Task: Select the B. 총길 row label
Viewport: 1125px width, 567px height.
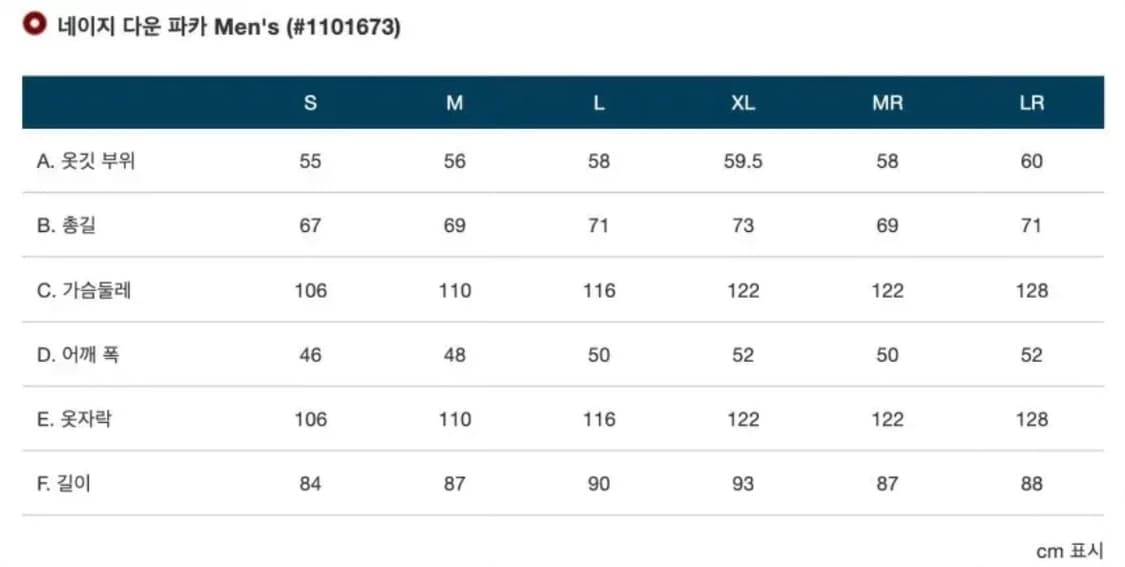Action: (66, 226)
